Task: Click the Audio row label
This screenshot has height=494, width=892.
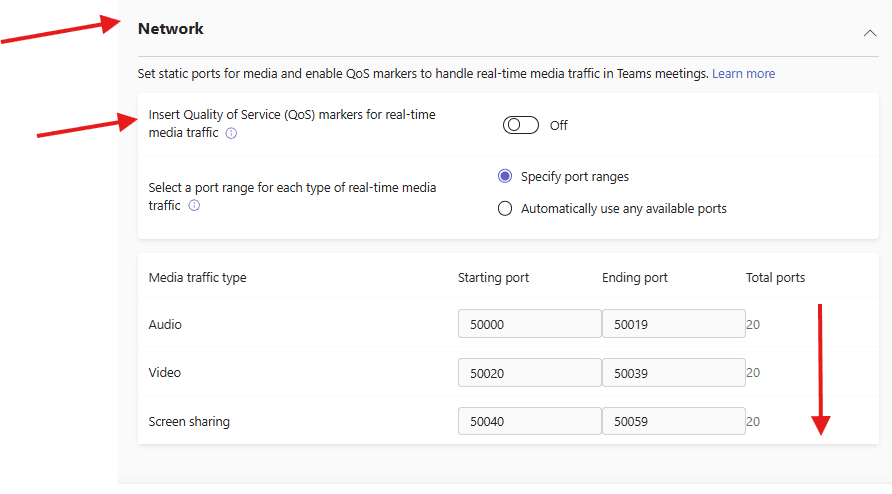Action: pyautogui.click(x=165, y=325)
